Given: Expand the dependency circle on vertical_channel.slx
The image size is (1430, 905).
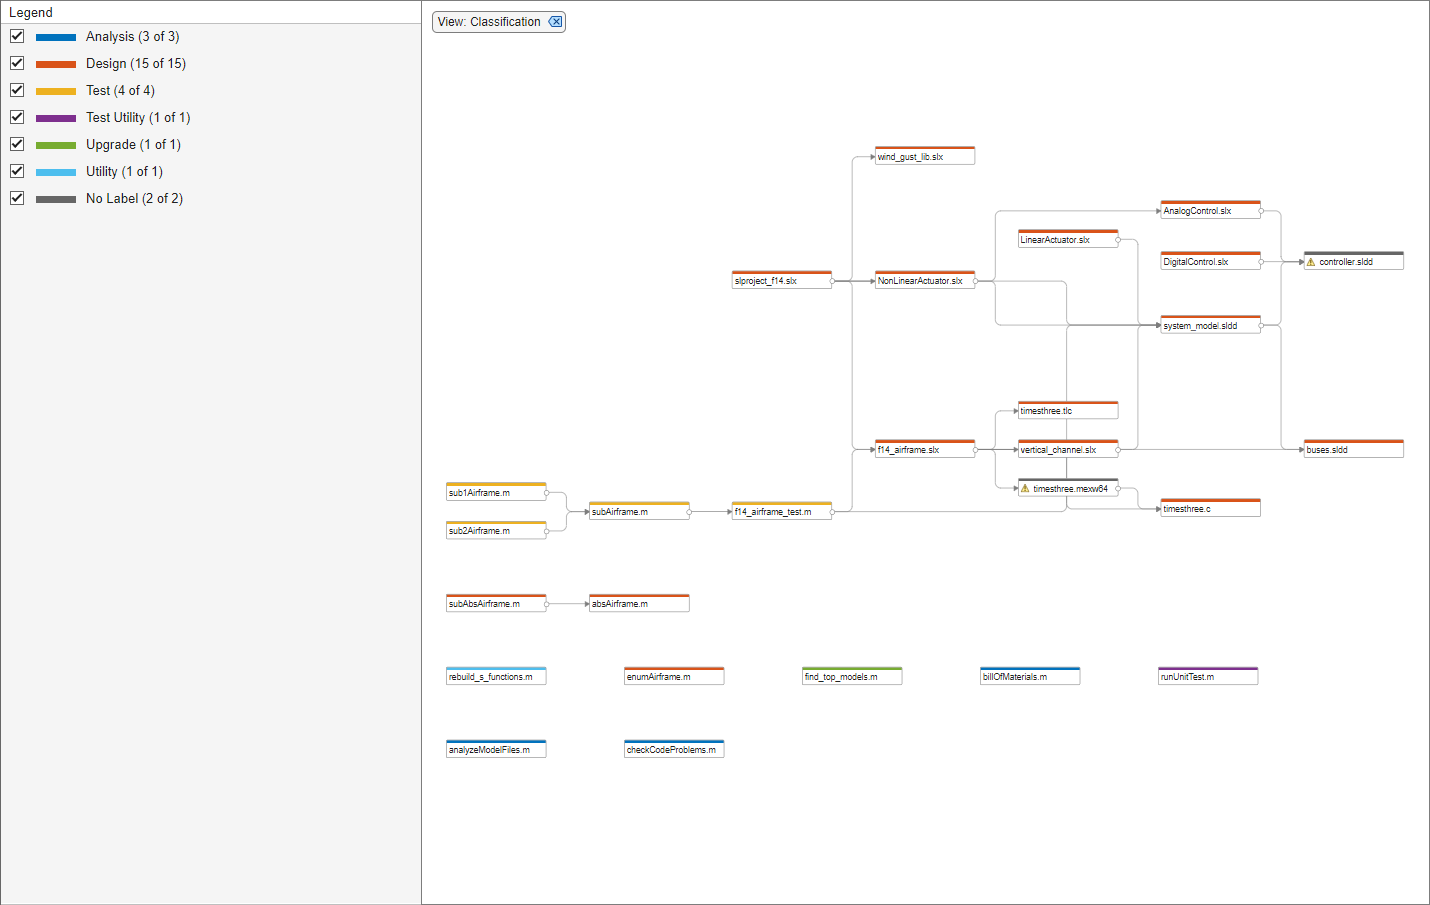Looking at the screenshot, I should [x=1120, y=450].
